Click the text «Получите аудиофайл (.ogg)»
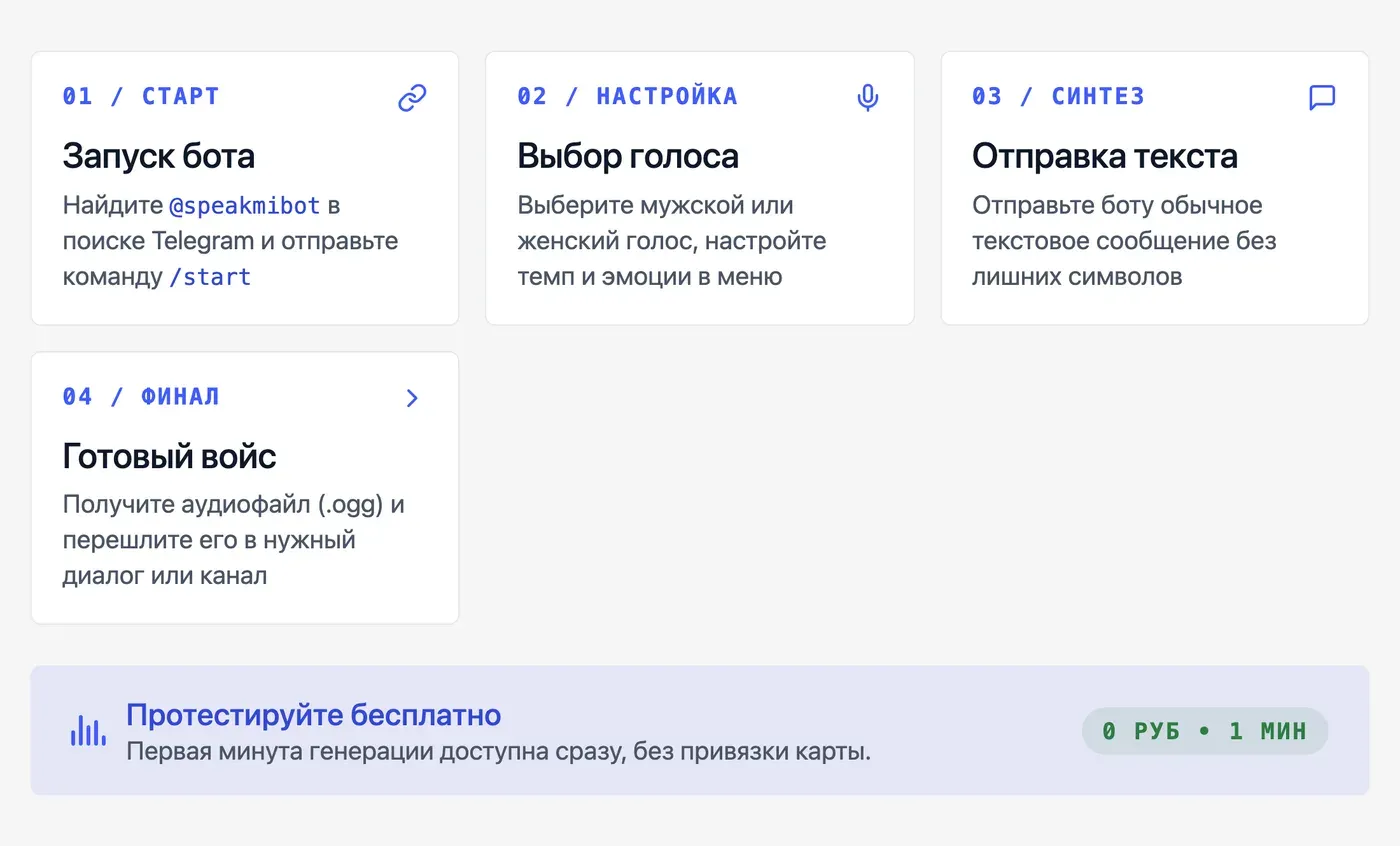Image resolution: width=1400 pixels, height=846 pixels. point(223,505)
